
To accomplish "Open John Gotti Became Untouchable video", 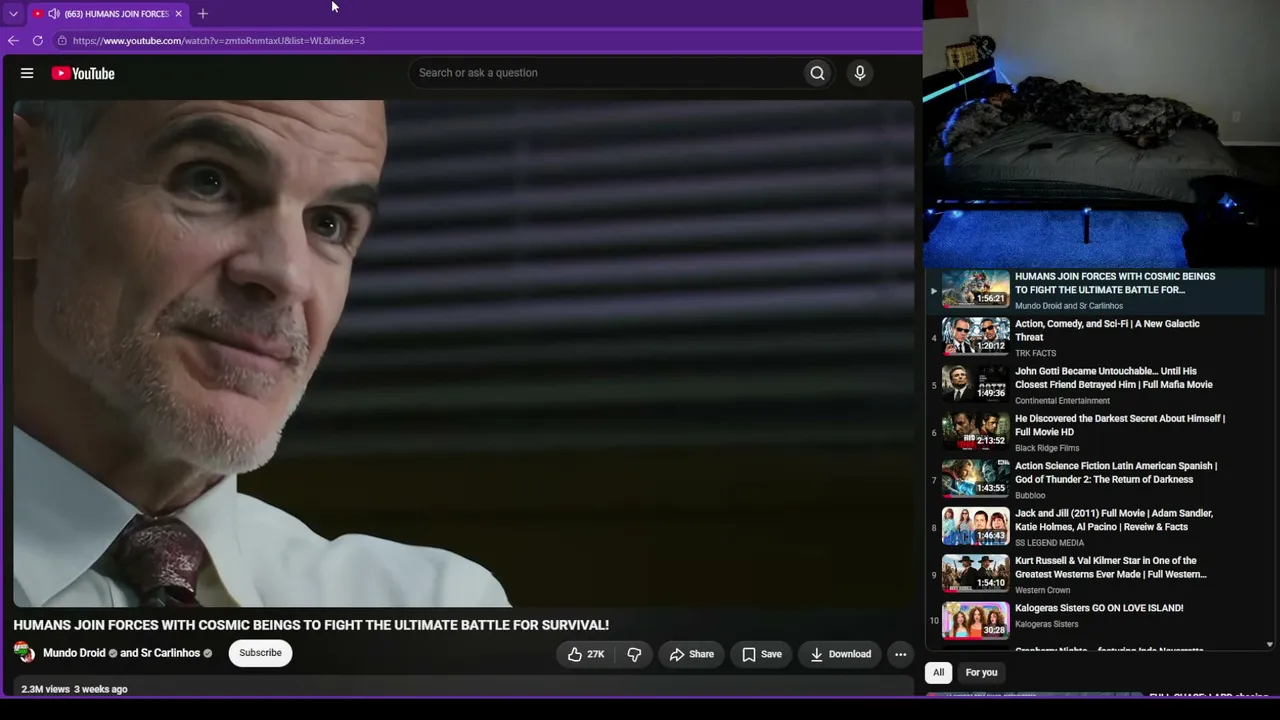I will coord(1114,377).
